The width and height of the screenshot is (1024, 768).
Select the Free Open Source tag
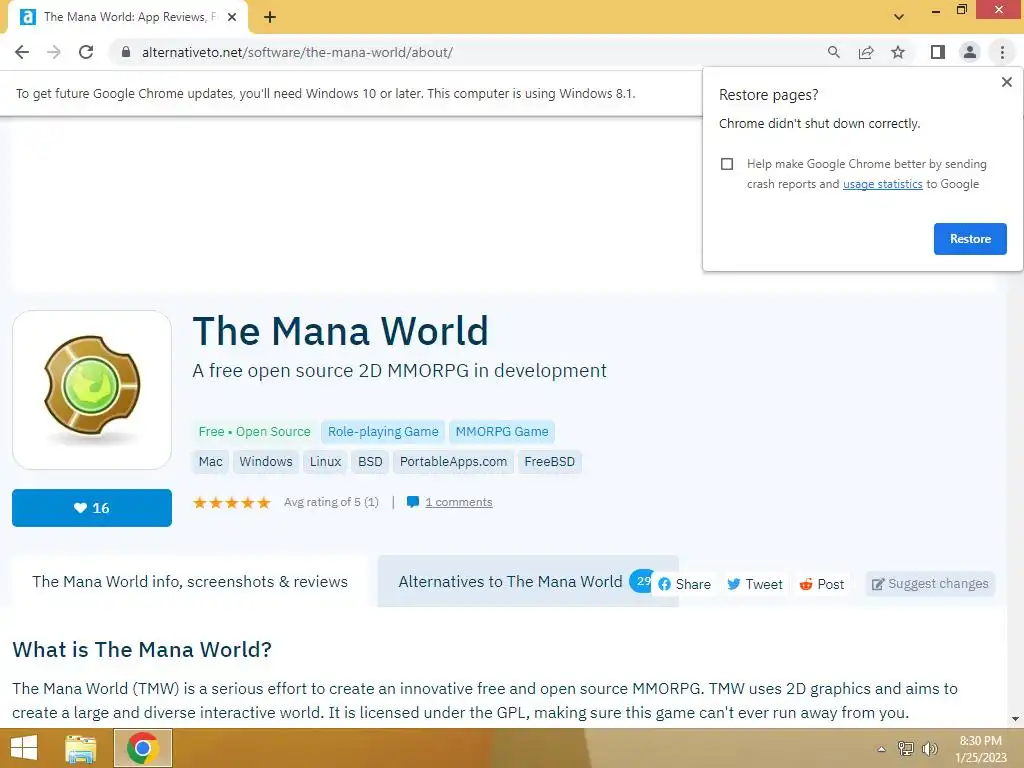click(x=255, y=432)
